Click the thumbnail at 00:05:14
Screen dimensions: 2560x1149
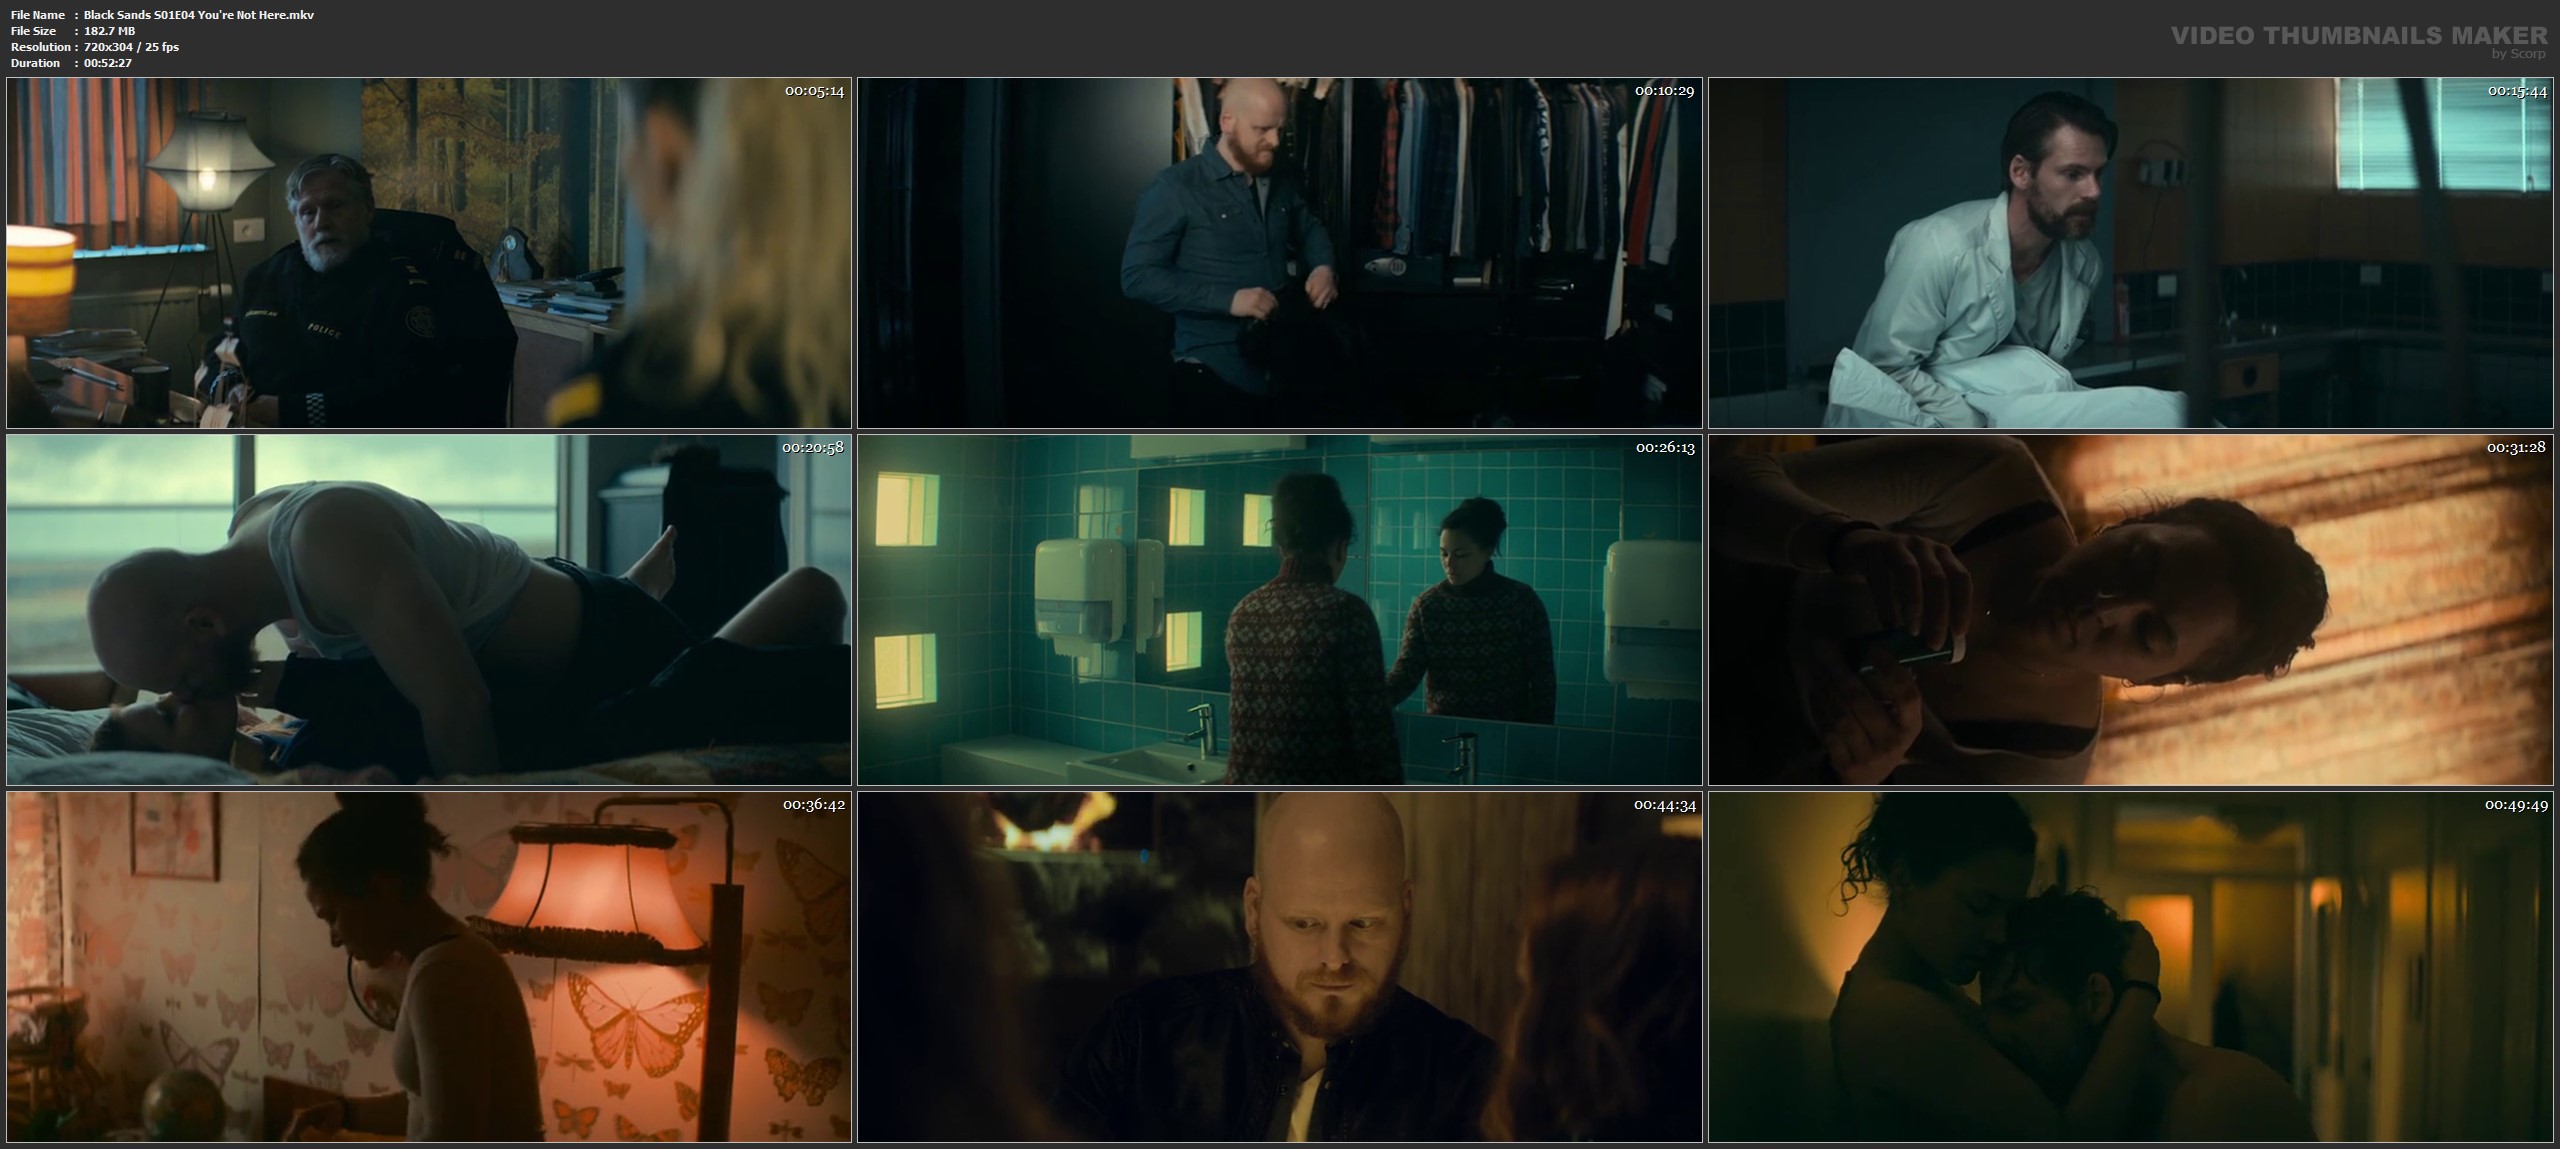point(428,253)
